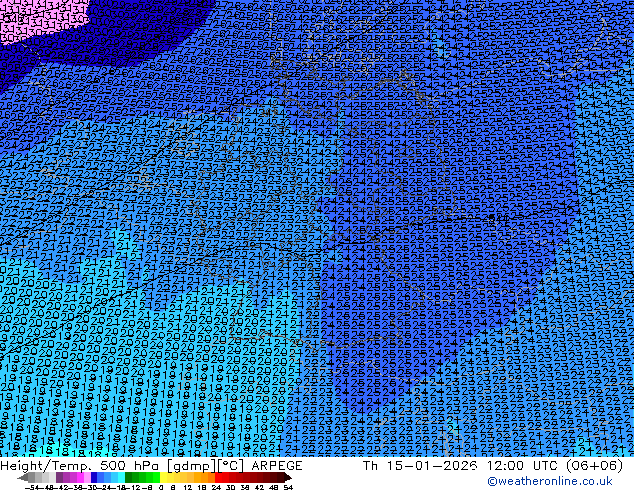Screen dimensions: 634x490
Task: Click the dark right arrow of color scale
Action: [x=288, y=477]
